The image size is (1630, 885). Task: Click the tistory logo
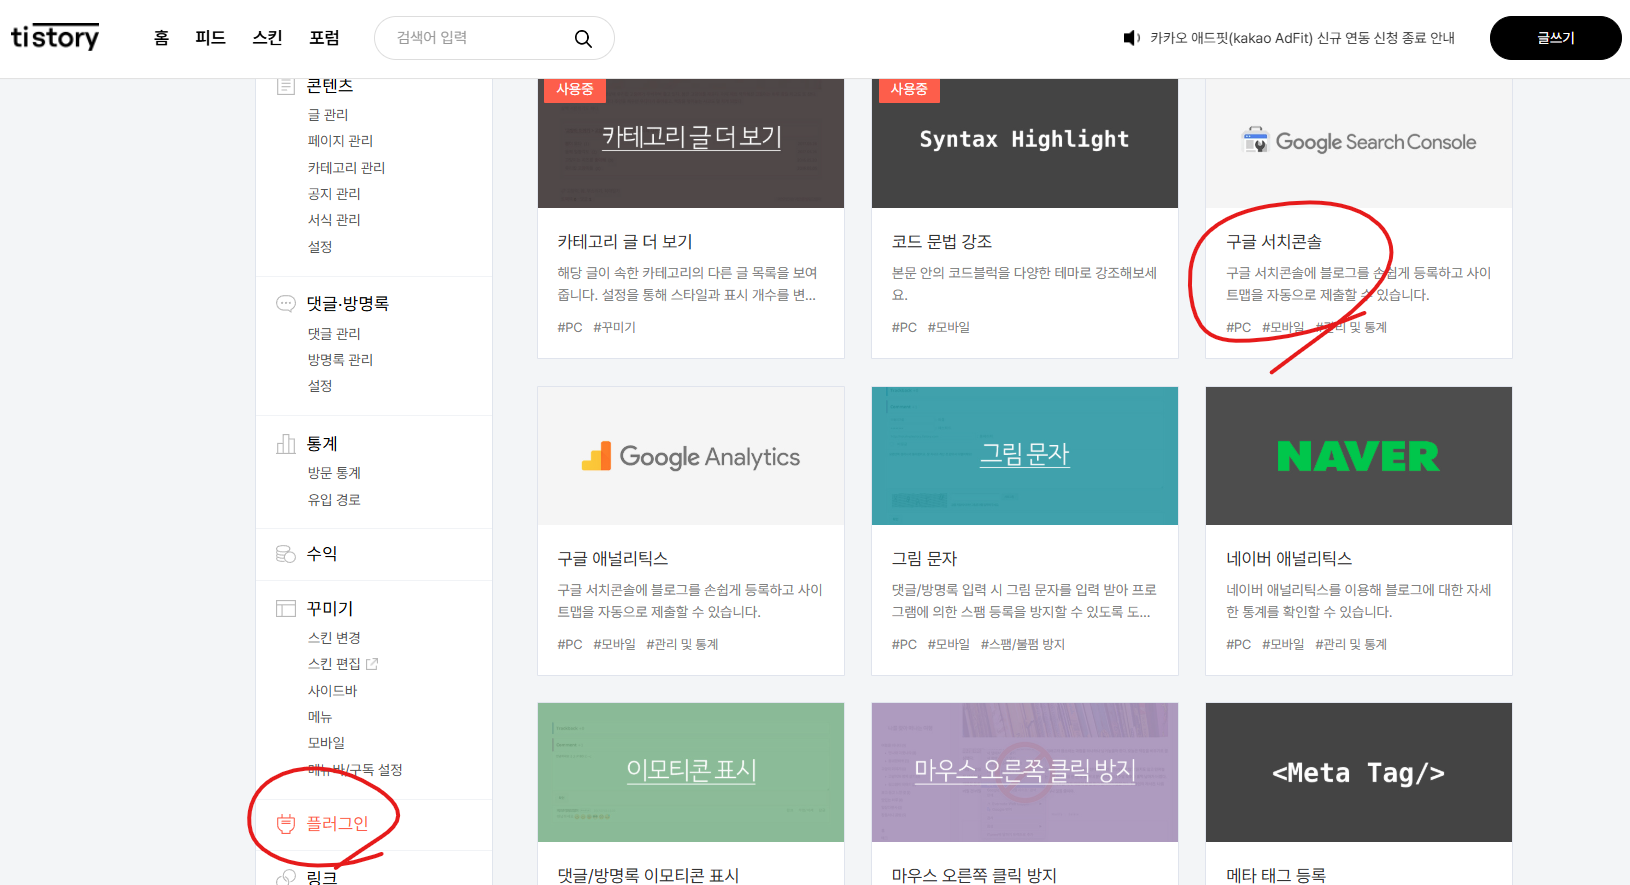[55, 37]
